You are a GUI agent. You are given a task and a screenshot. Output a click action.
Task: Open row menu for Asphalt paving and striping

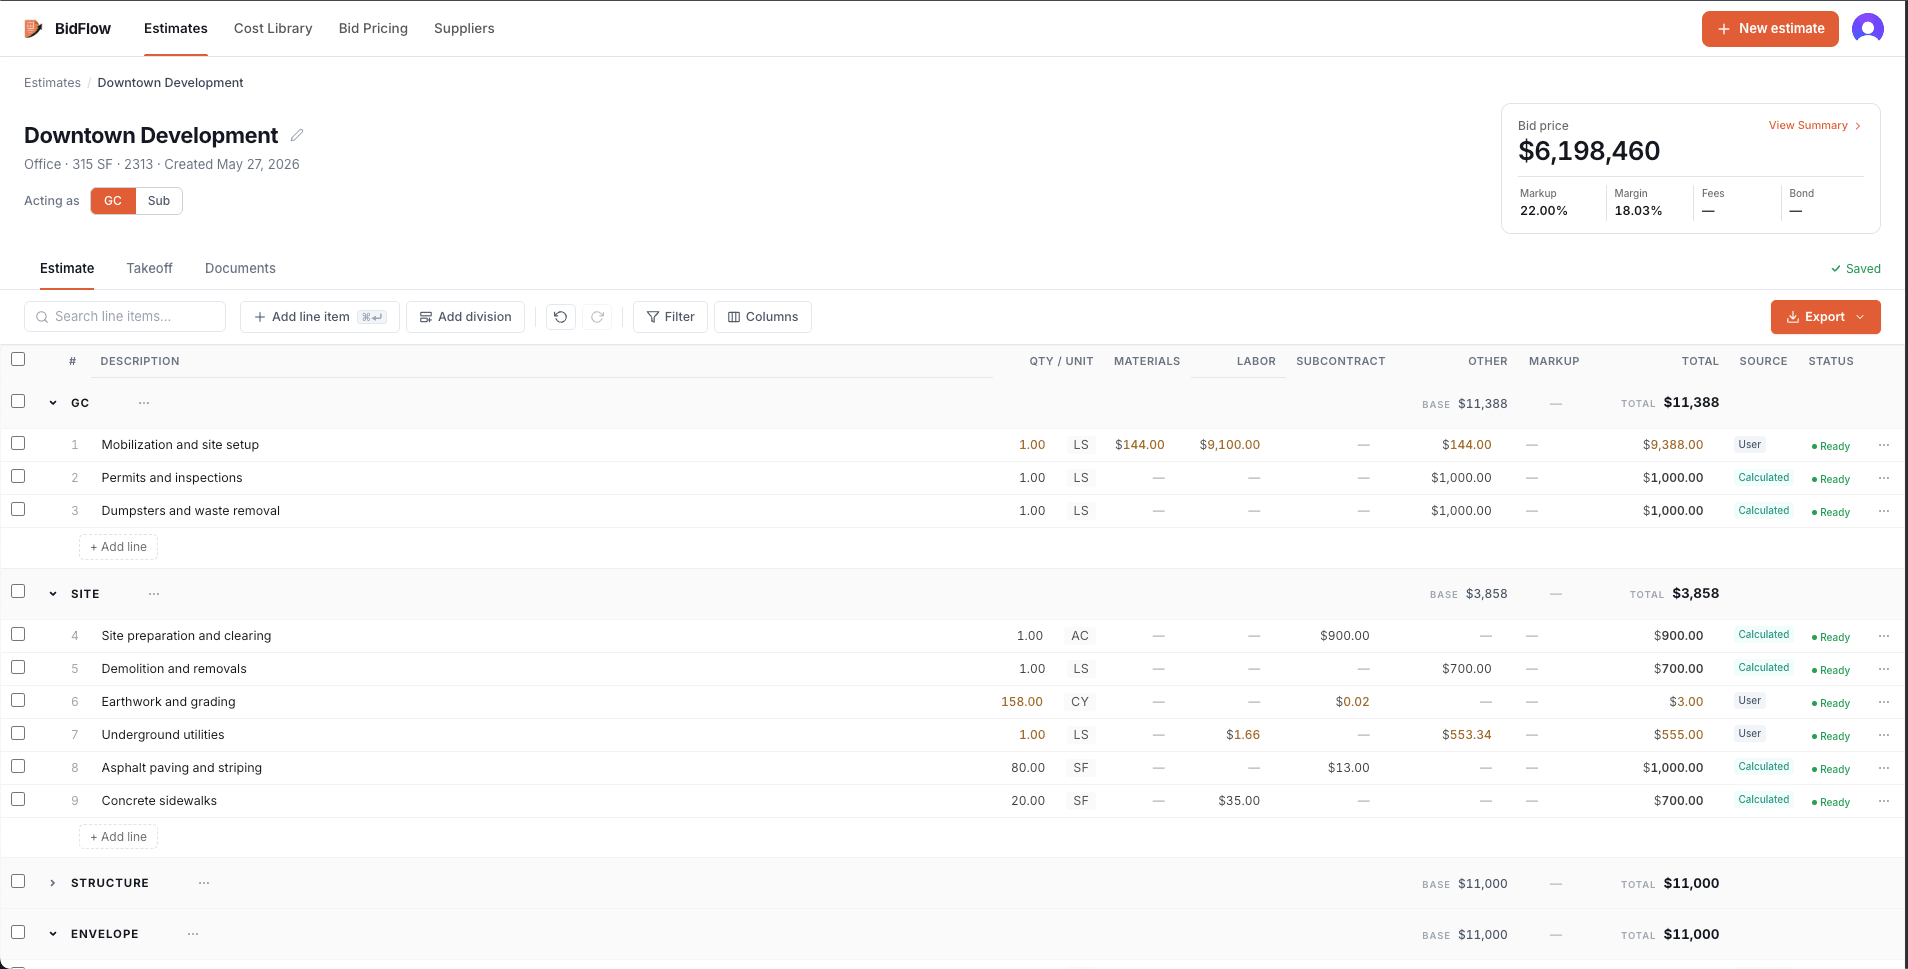[1884, 768]
